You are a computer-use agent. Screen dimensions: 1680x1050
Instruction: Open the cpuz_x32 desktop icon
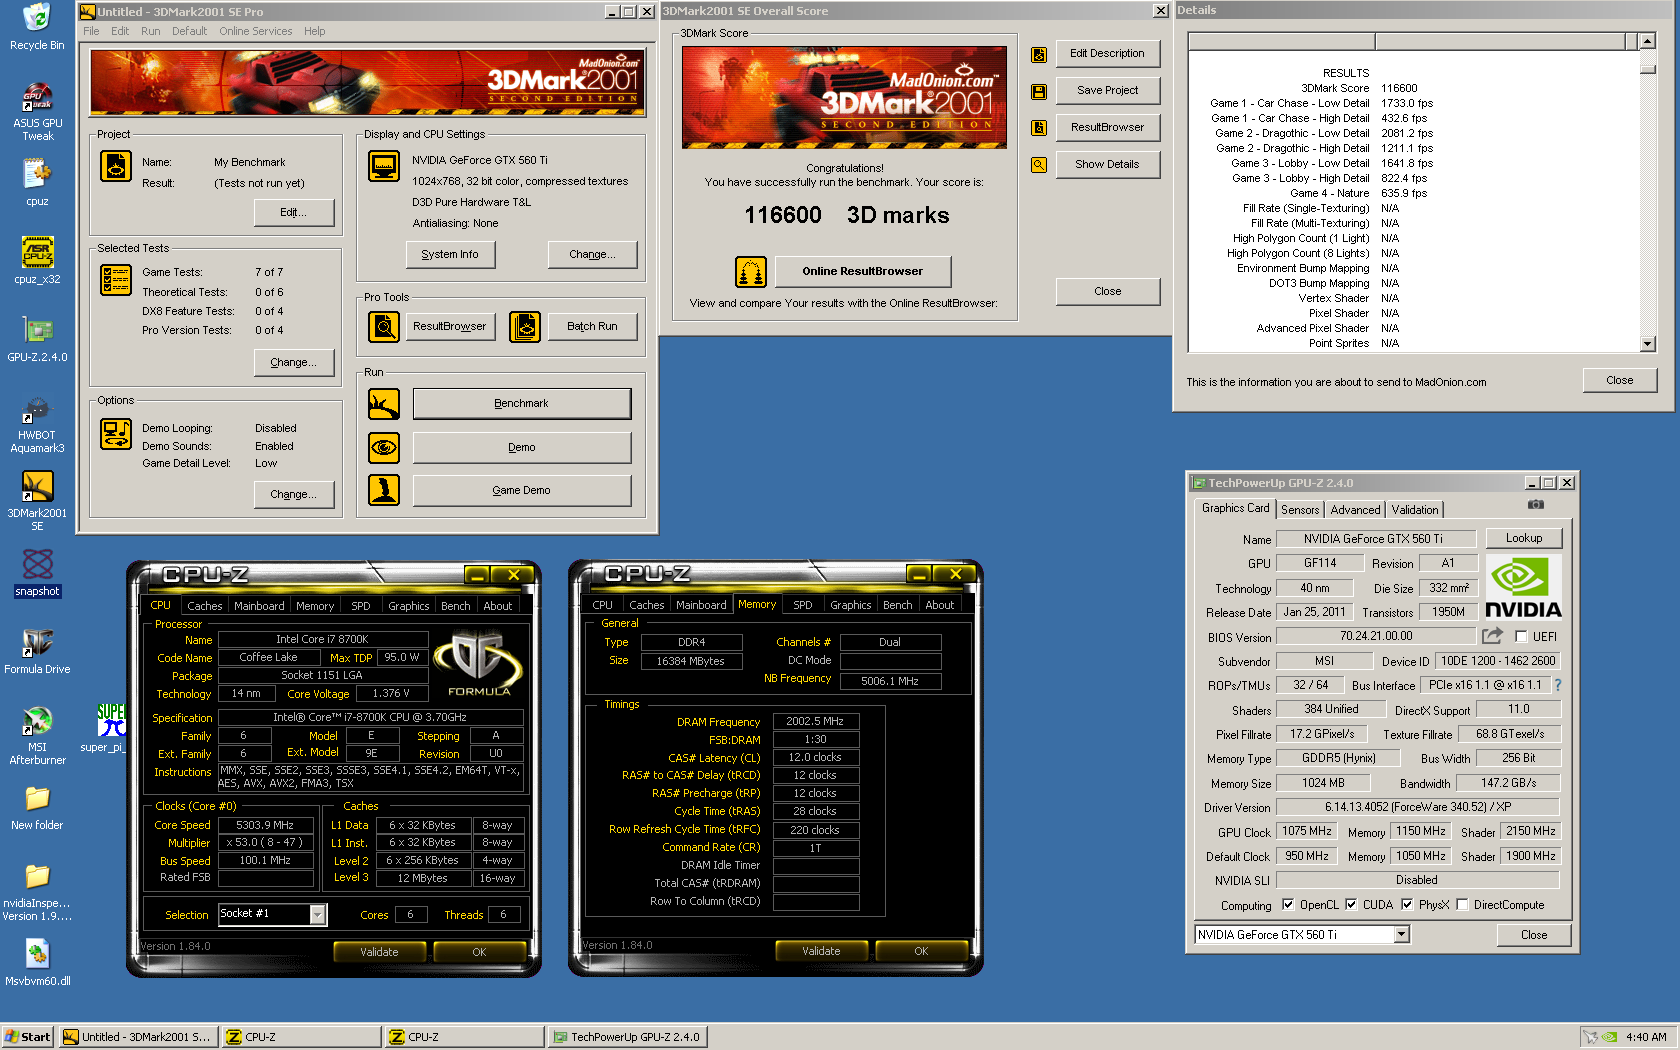(37, 260)
